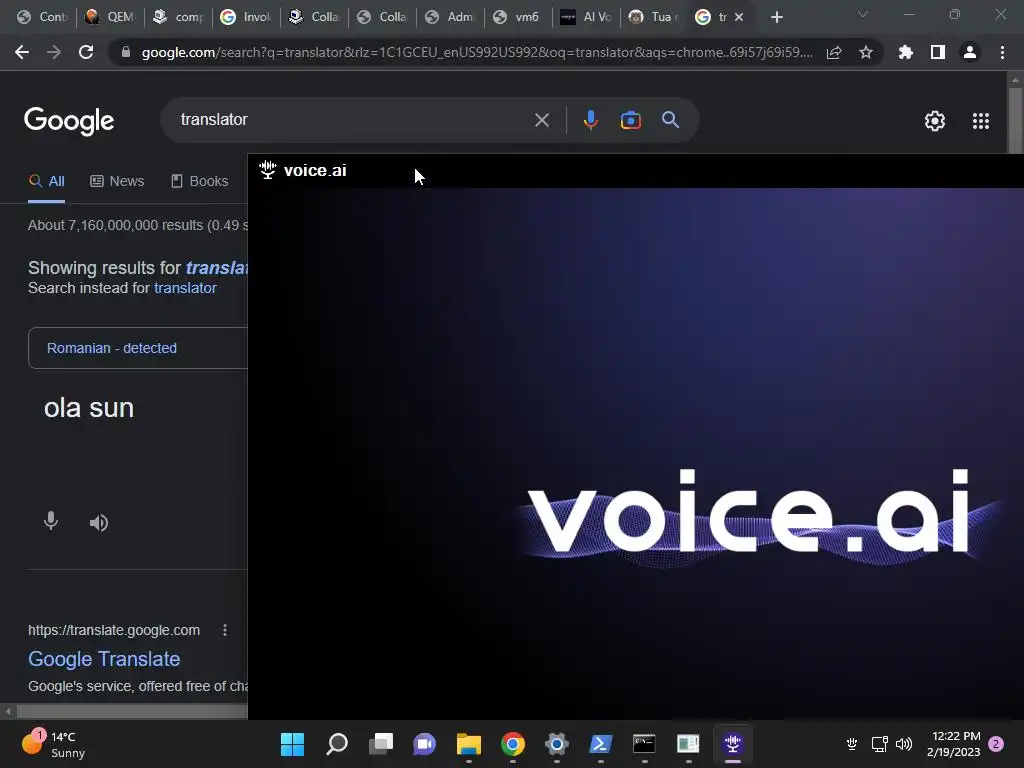Viewport: 1024px width, 768px height.
Task: Search by image with camera icon
Action: pyautogui.click(x=630, y=120)
